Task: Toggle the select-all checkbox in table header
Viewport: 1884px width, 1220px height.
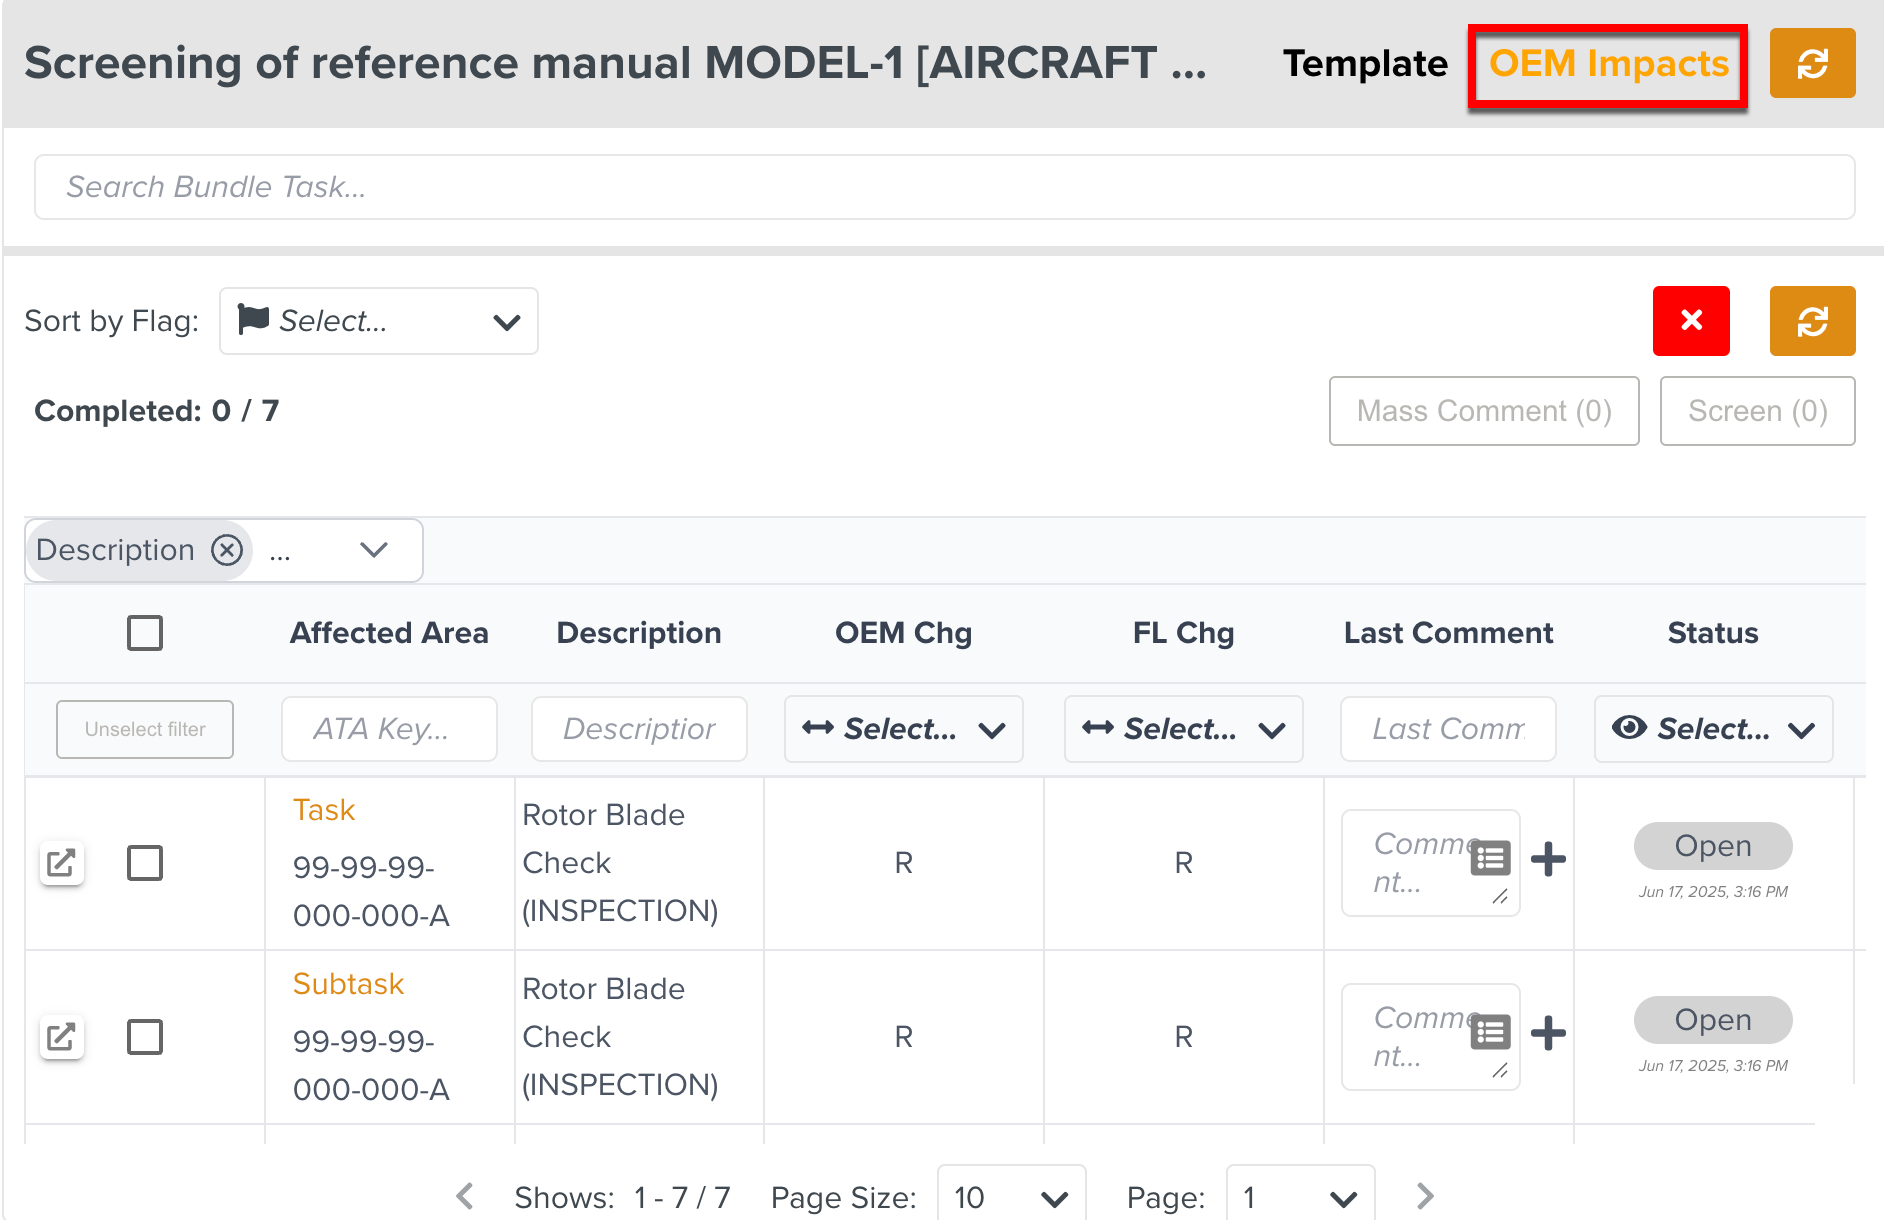Action: pyautogui.click(x=145, y=633)
